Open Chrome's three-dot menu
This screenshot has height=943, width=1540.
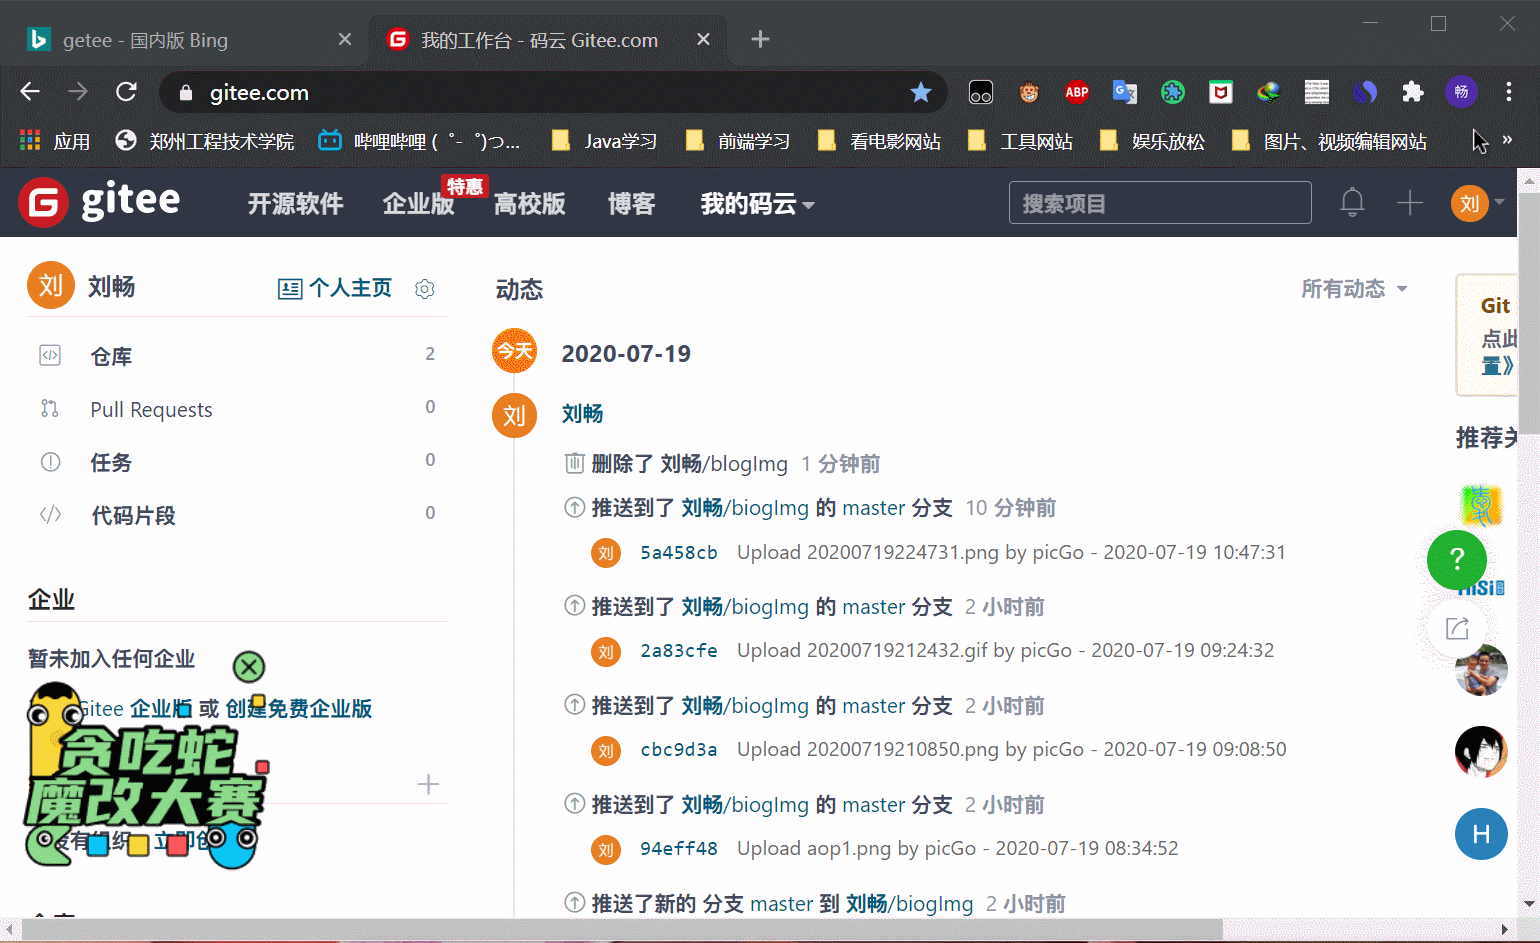(x=1508, y=92)
